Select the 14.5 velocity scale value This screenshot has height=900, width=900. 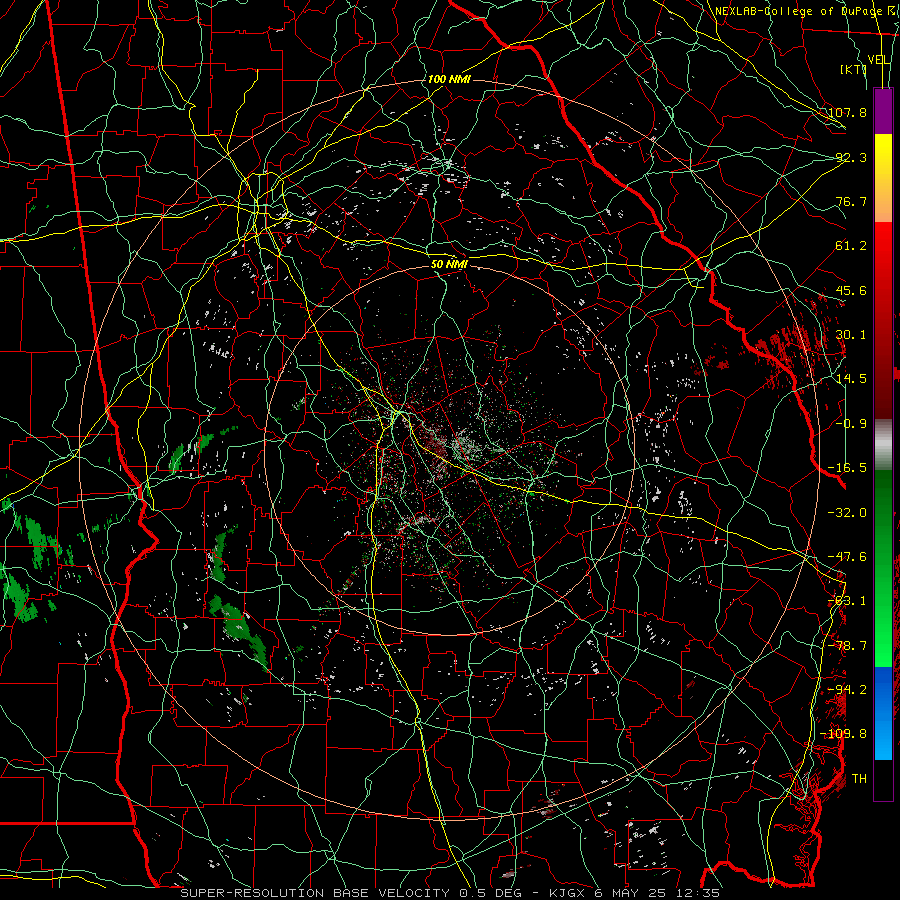(851, 379)
